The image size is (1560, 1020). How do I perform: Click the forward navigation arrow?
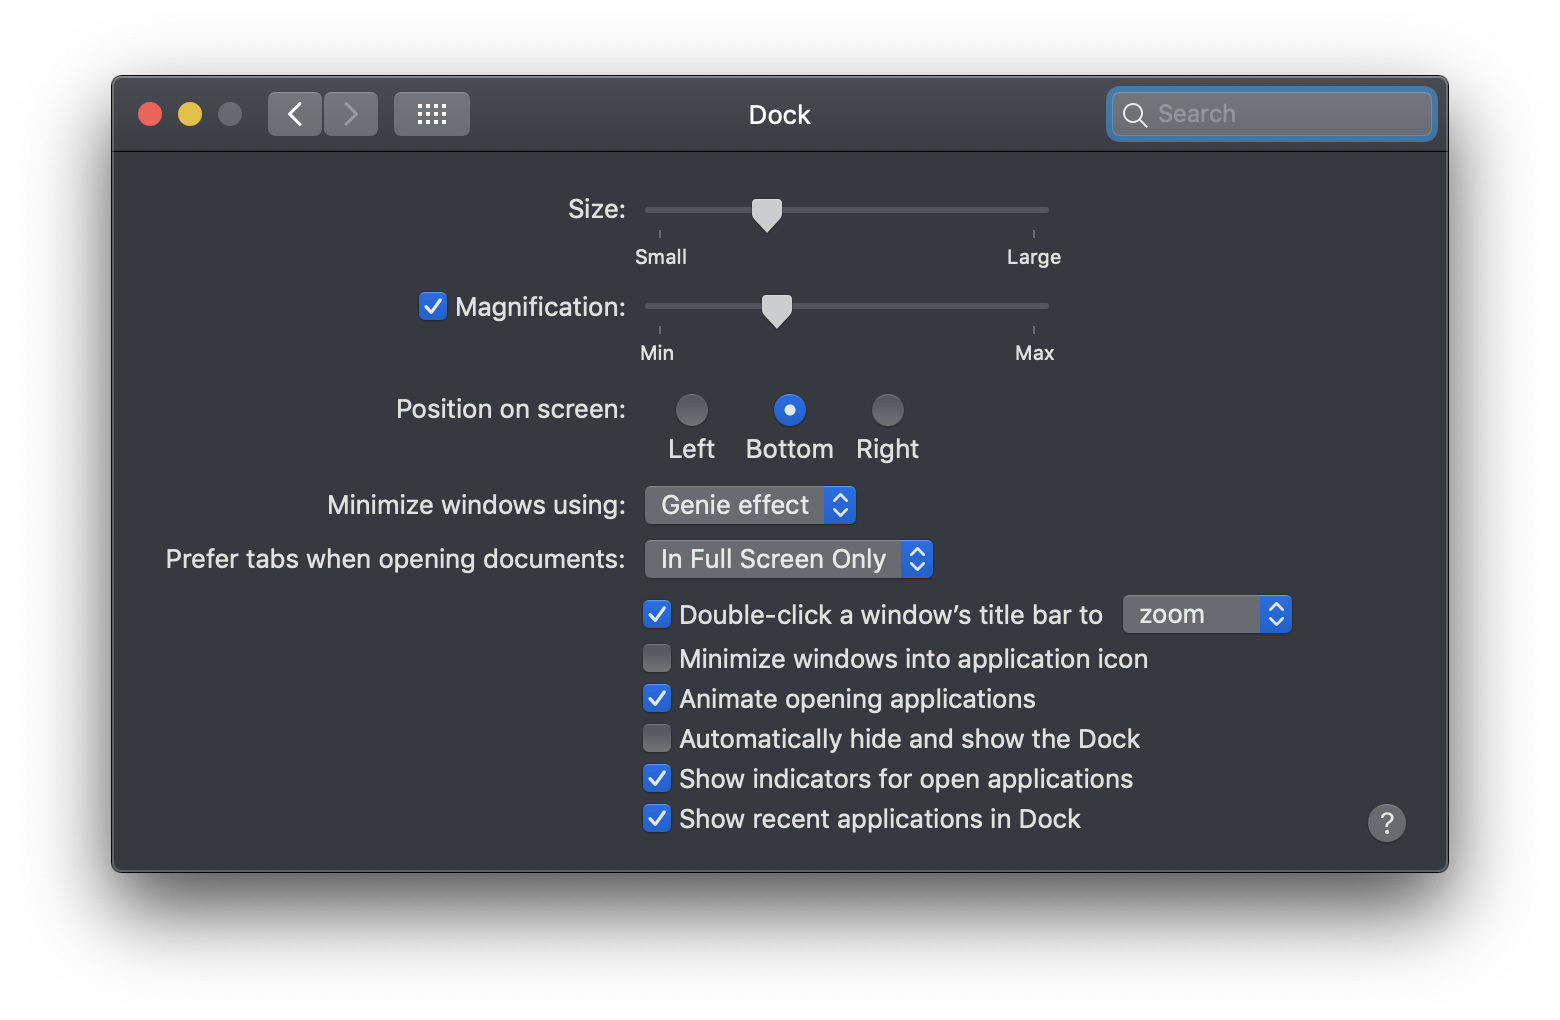(x=351, y=113)
